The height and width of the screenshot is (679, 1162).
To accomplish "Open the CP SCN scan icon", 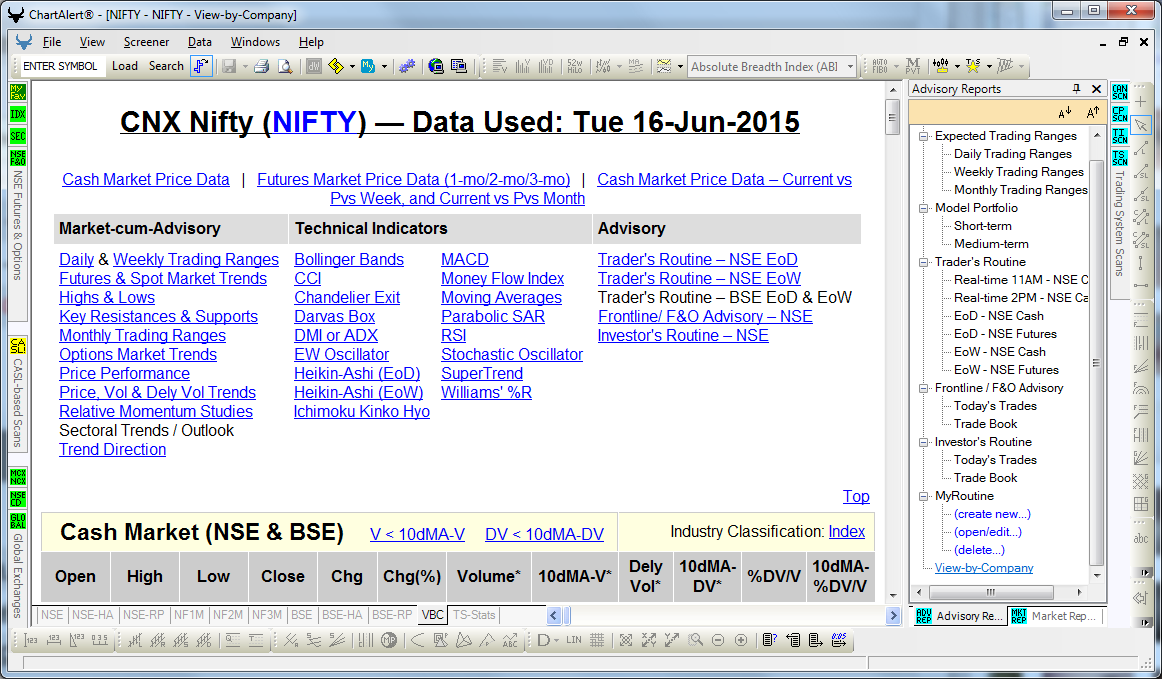I will (1120, 114).
